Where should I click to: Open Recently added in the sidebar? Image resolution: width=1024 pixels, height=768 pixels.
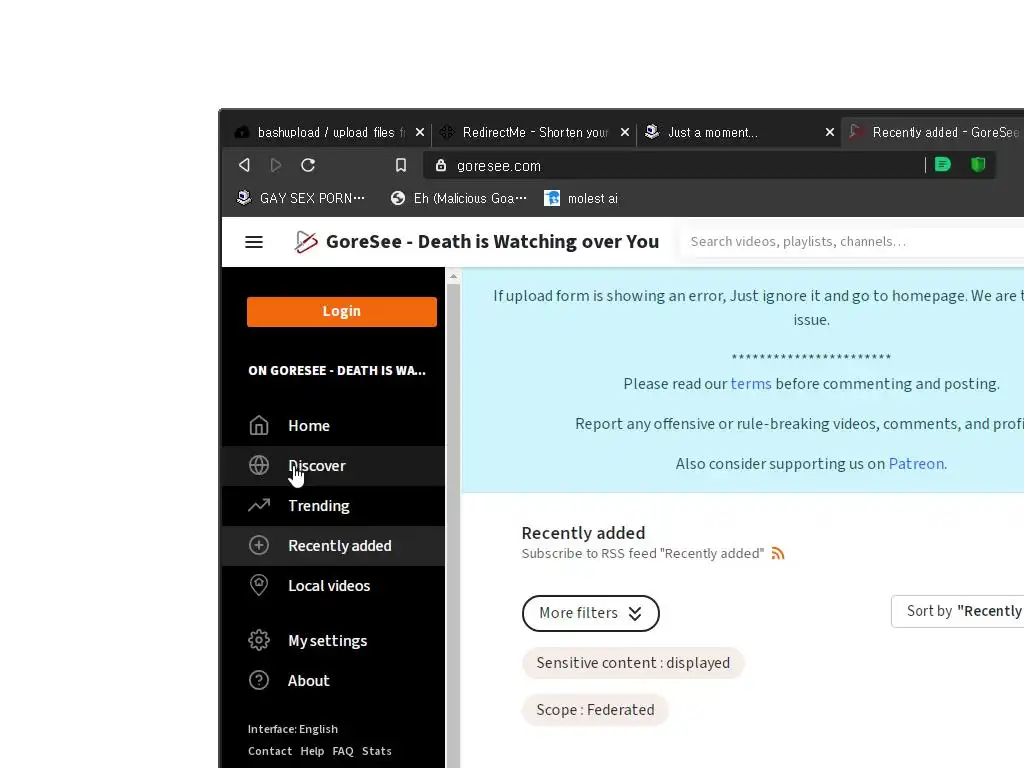[333, 545]
